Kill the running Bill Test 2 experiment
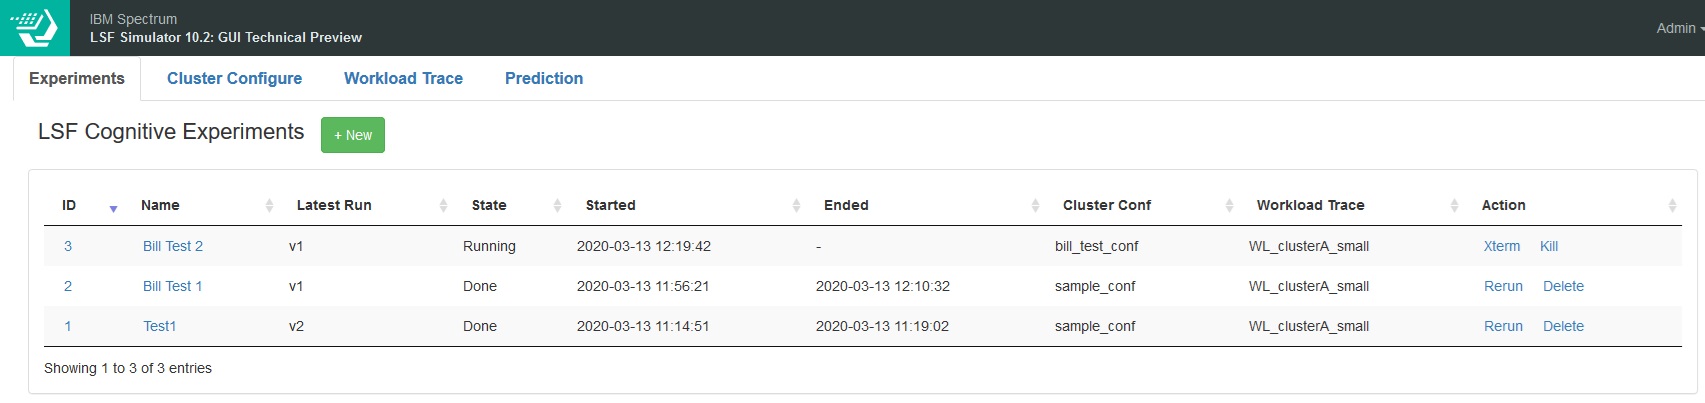 pyautogui.click(x=1549, y=246)
